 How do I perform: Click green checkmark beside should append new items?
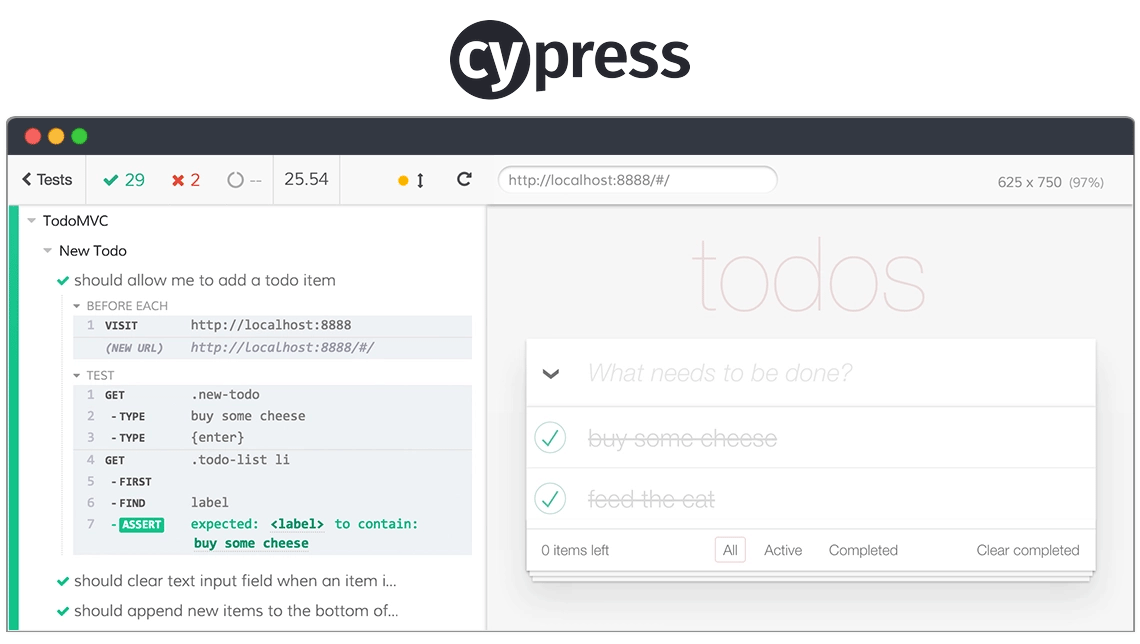click(63, 611)
